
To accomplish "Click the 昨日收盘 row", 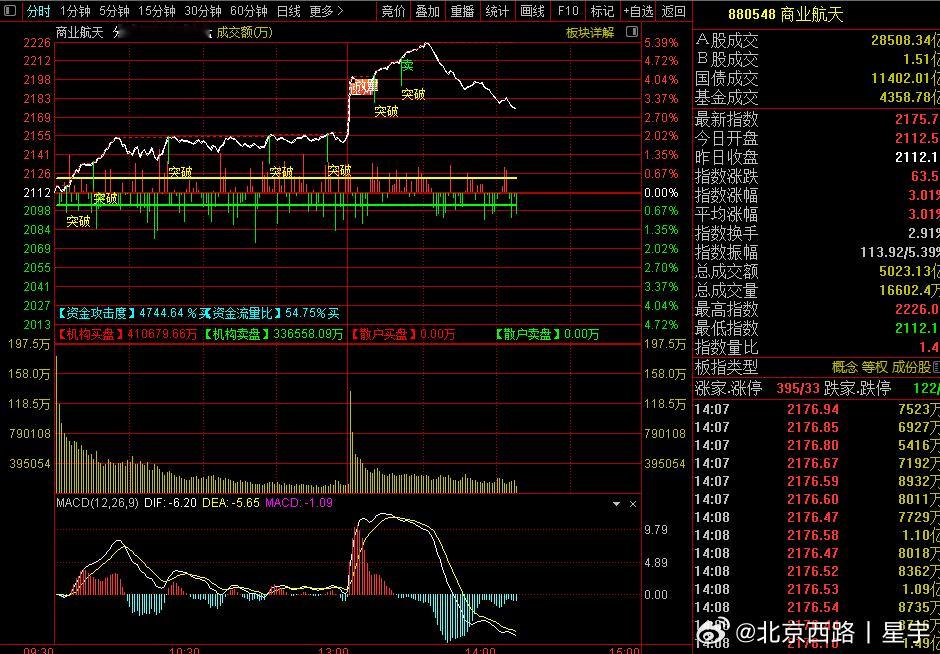I will click(x=817, y=157).
